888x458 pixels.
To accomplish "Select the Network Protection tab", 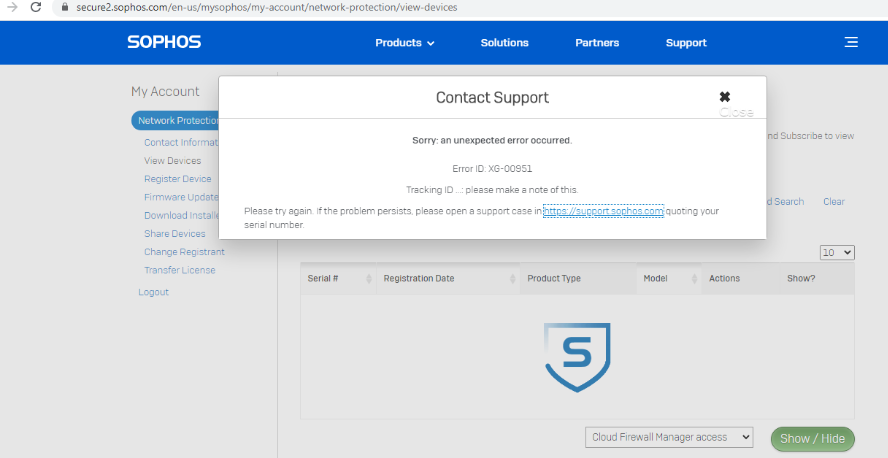I will pos(176,121).
